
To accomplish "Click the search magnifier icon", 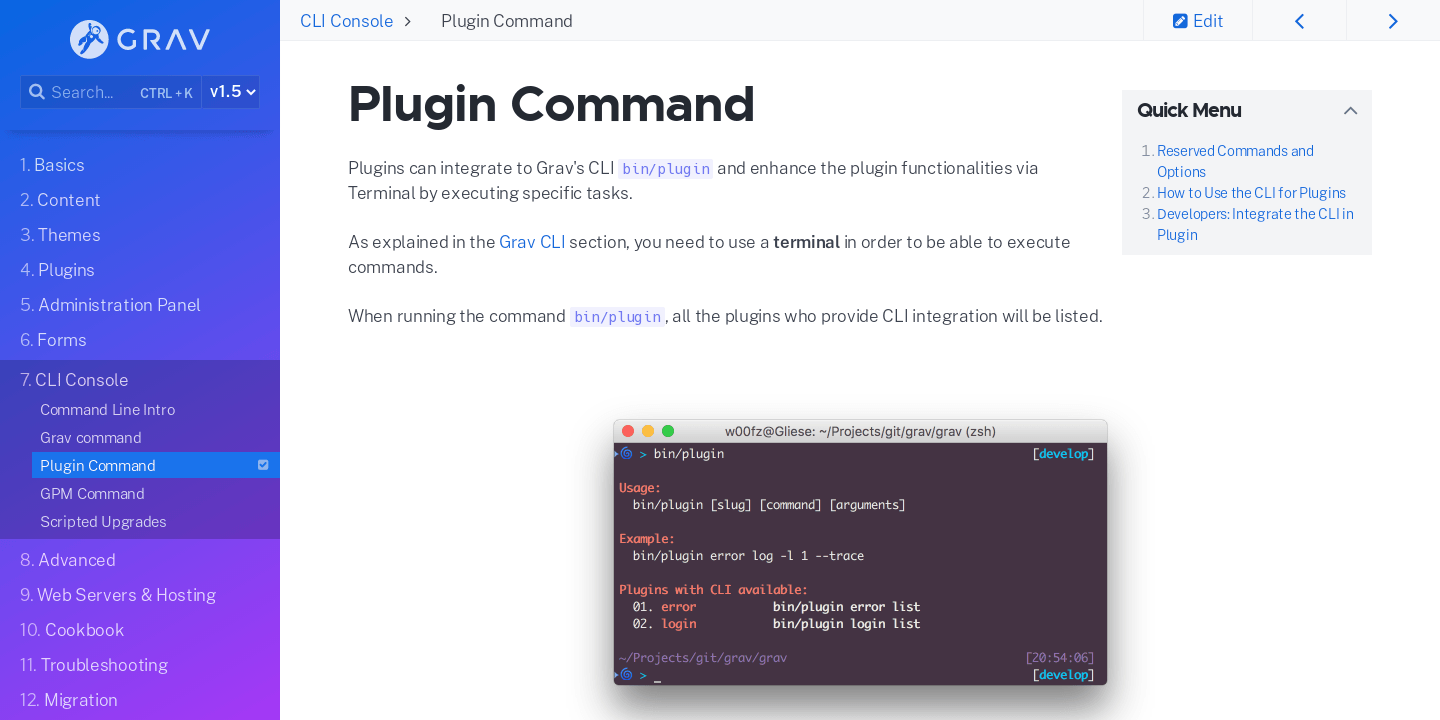I will [37, 92].
